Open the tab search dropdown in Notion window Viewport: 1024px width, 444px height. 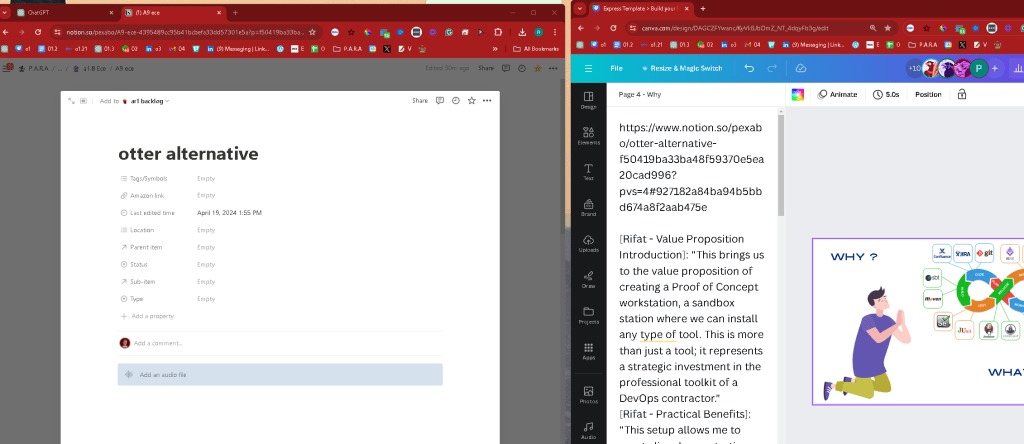[x=5, y=12]
